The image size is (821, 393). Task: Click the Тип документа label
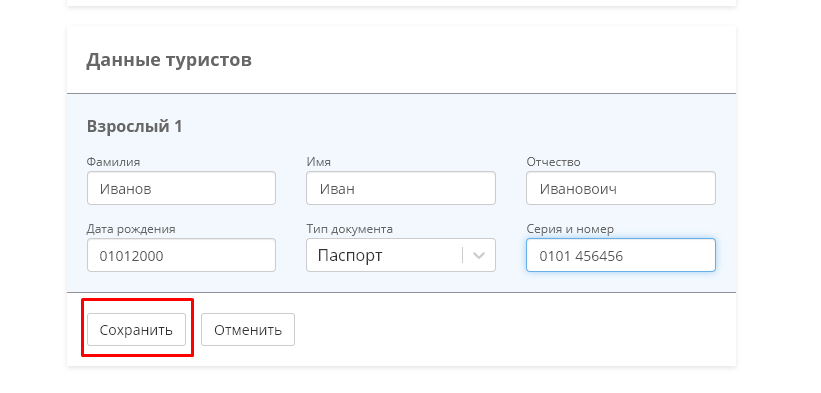(x=349, y=229)
